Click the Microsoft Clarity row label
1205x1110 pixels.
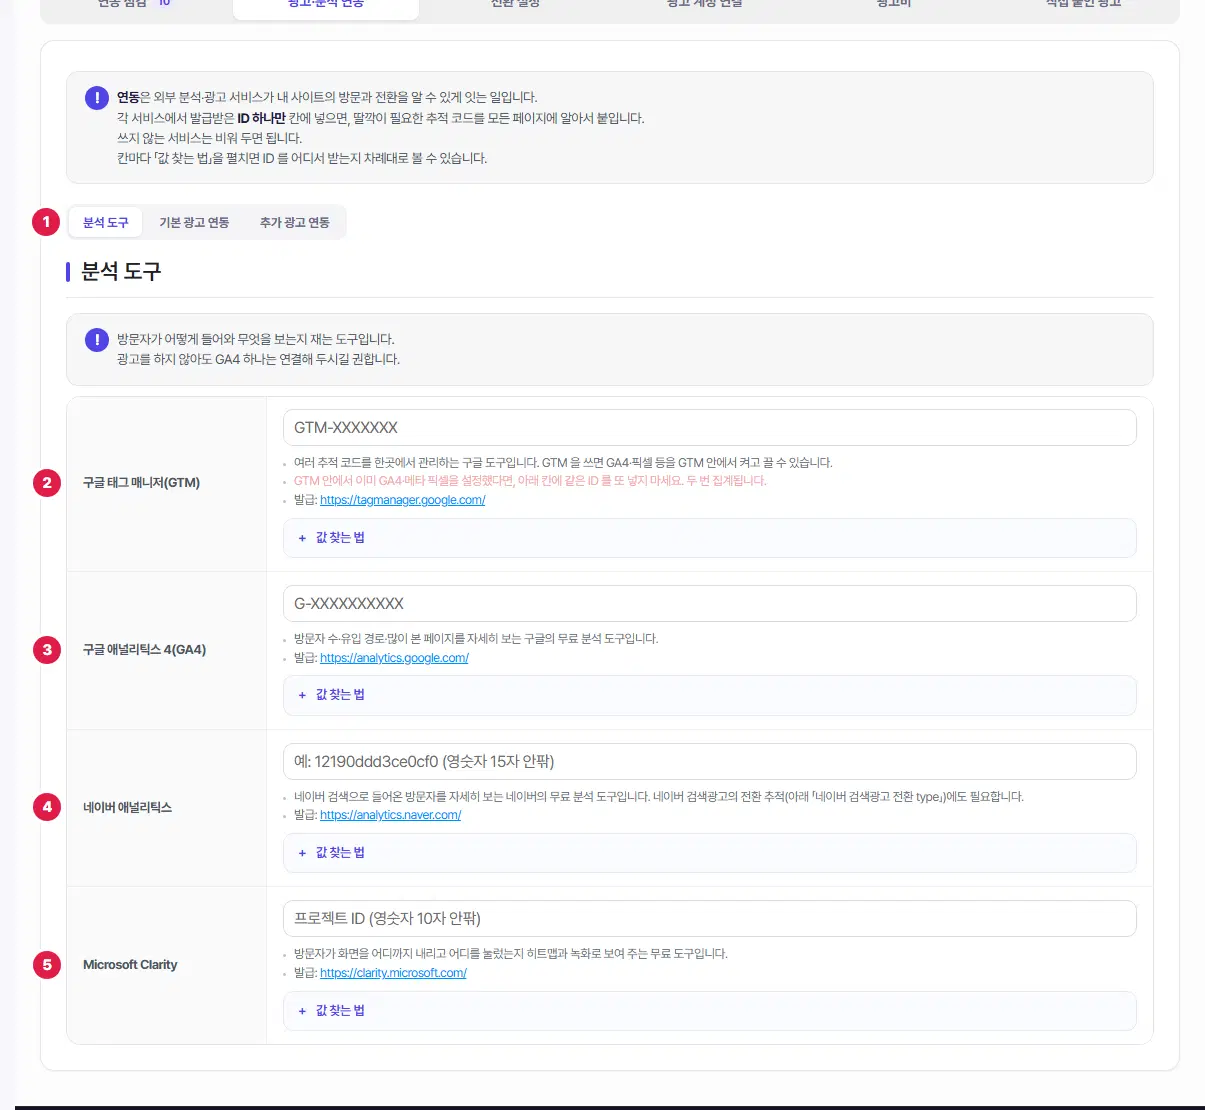[x=130, y=965]
